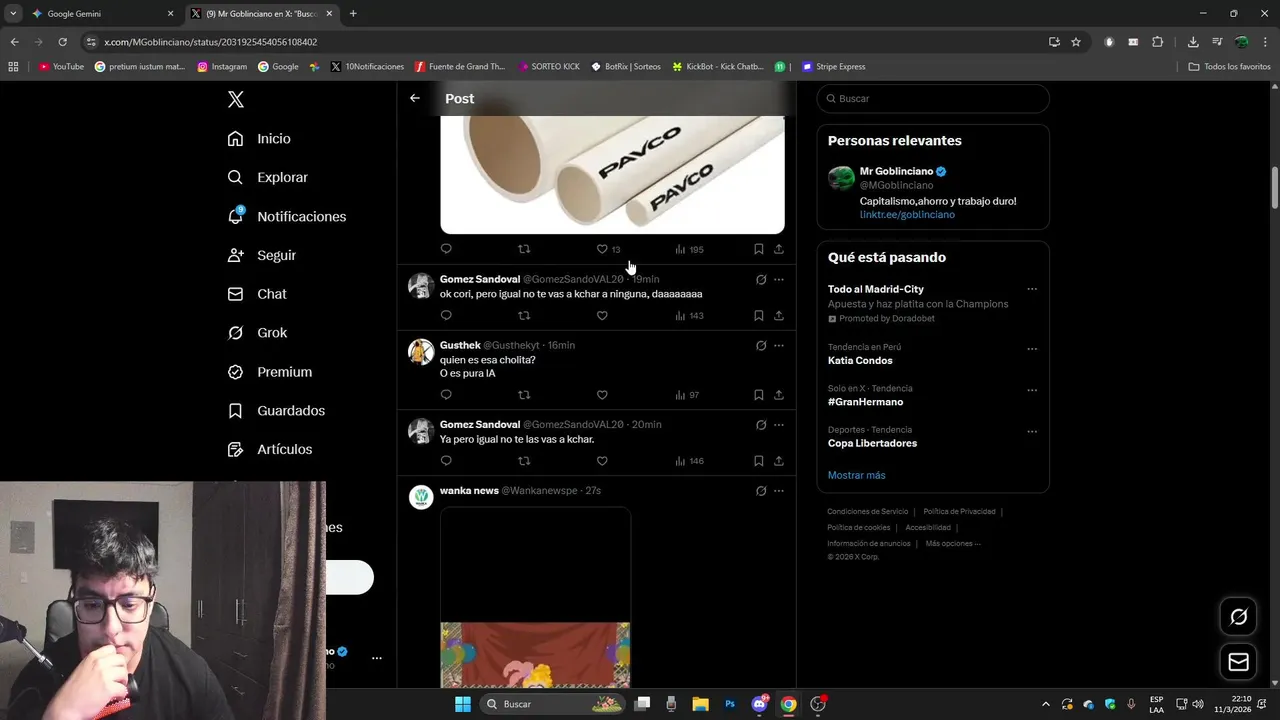Bookmark Gusthek's comment
This screenshot has height=720, width=1280.
point(759,395)
